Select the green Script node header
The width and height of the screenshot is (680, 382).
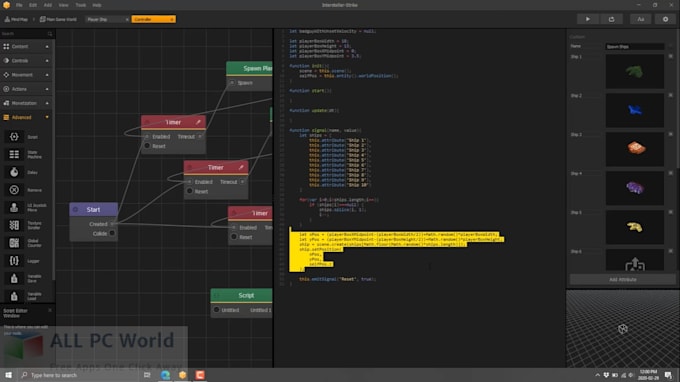(x=242, y=295)
